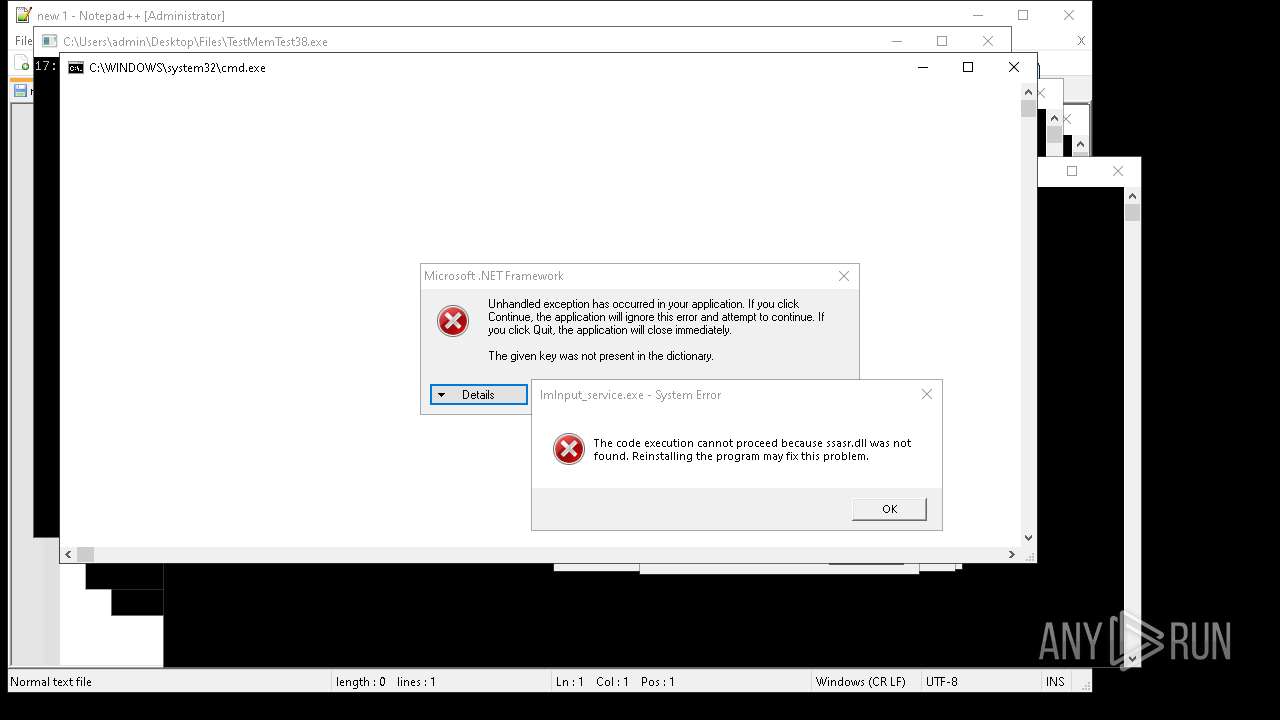This screenshot has height=720, width=1280.
Task: Click 'Pos : 1' in the status bar
Action: pos(658,682)
